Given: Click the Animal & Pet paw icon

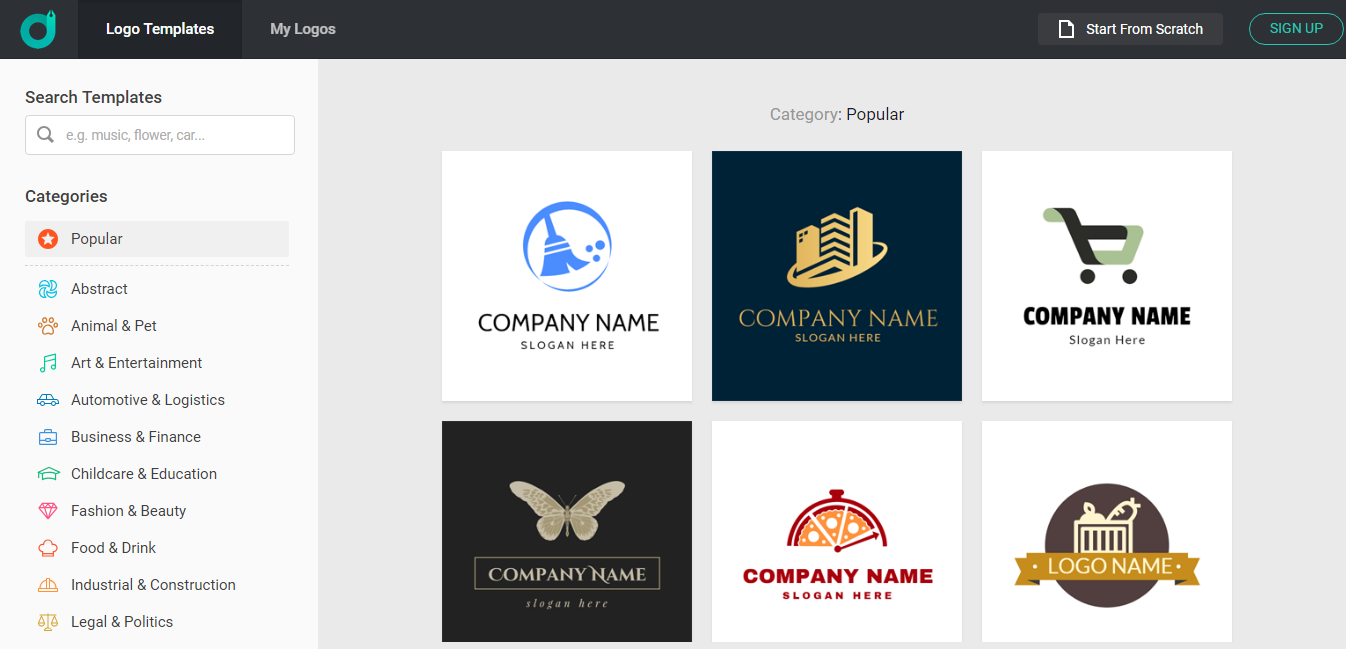Looking at the screenshot, I should point(48,326).
